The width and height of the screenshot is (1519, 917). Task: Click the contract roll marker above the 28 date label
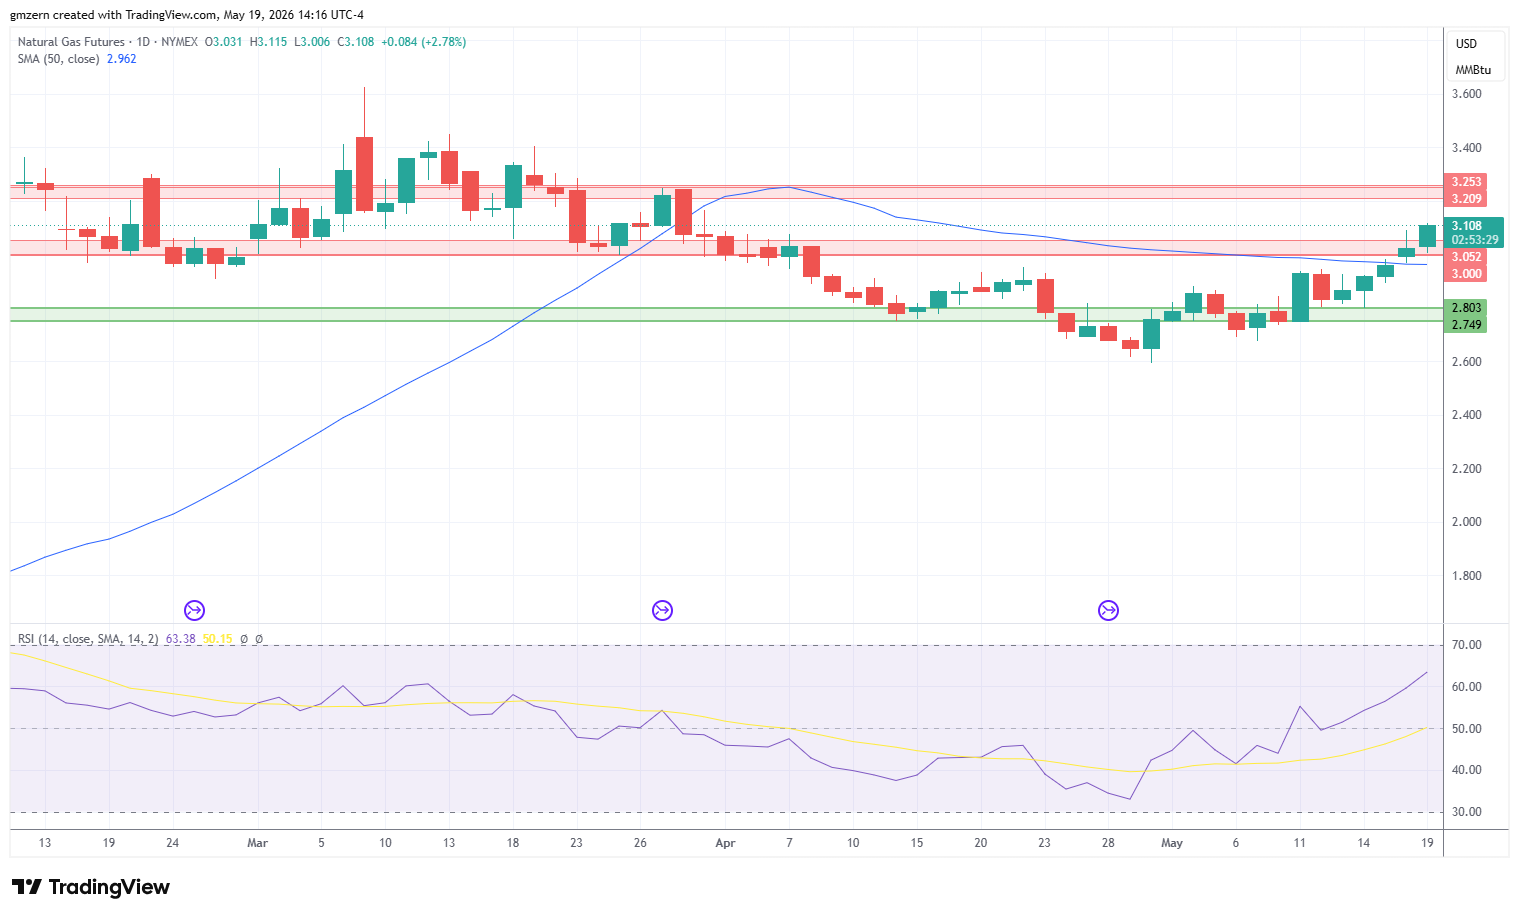click(x=1108, y=610)
